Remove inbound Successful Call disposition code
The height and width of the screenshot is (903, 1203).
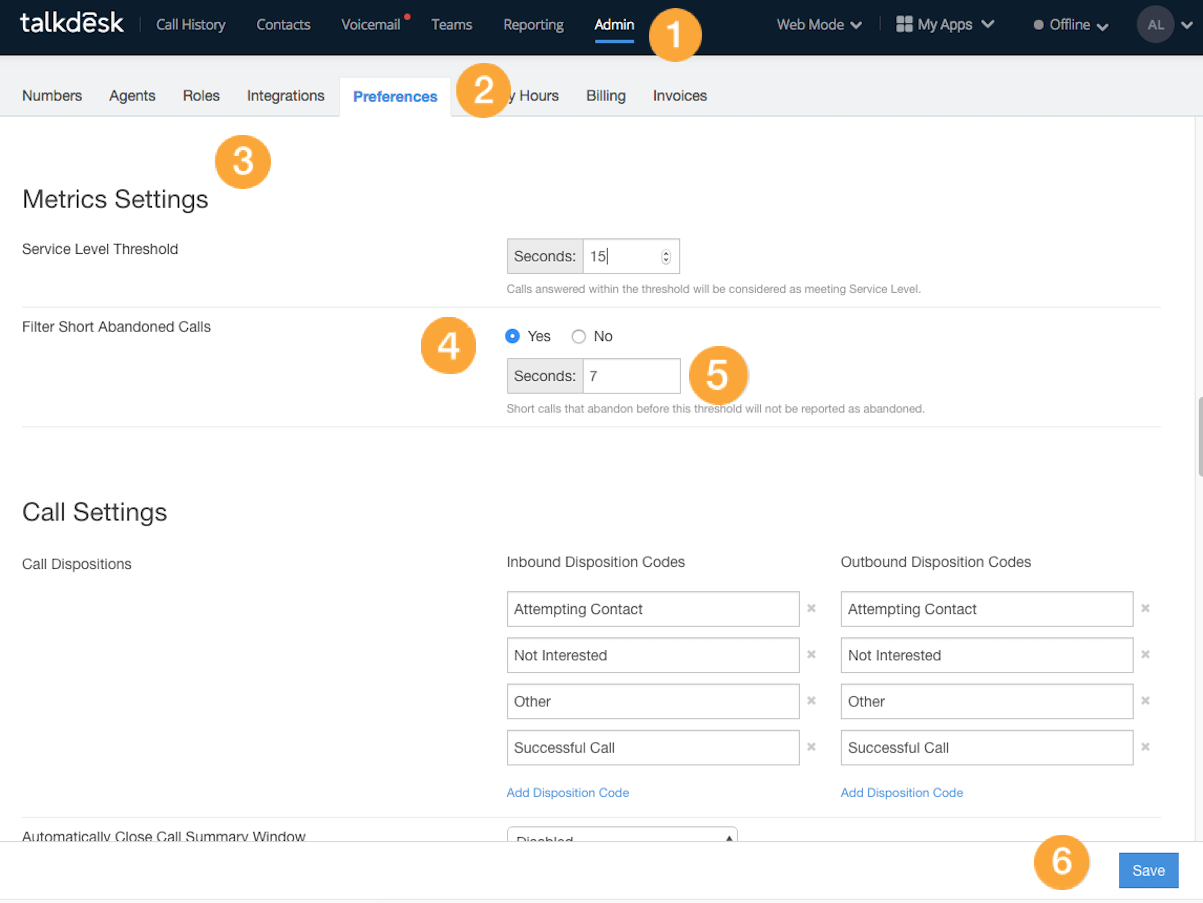811,746
